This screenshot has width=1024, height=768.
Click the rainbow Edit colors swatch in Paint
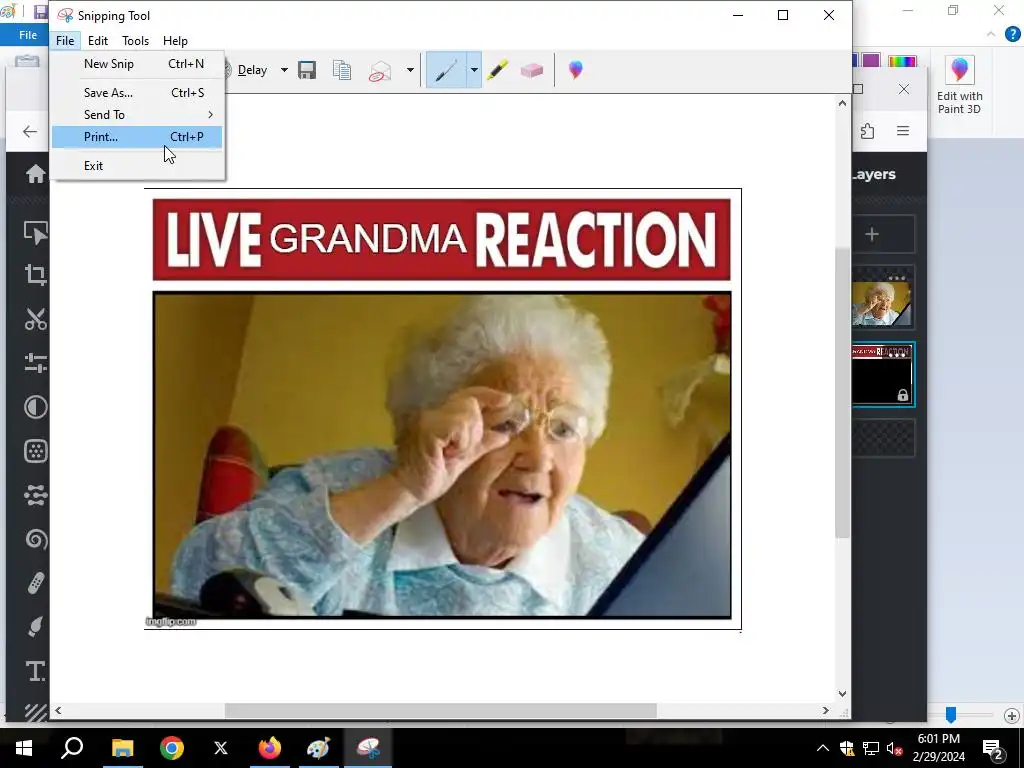tap(903, 61)
